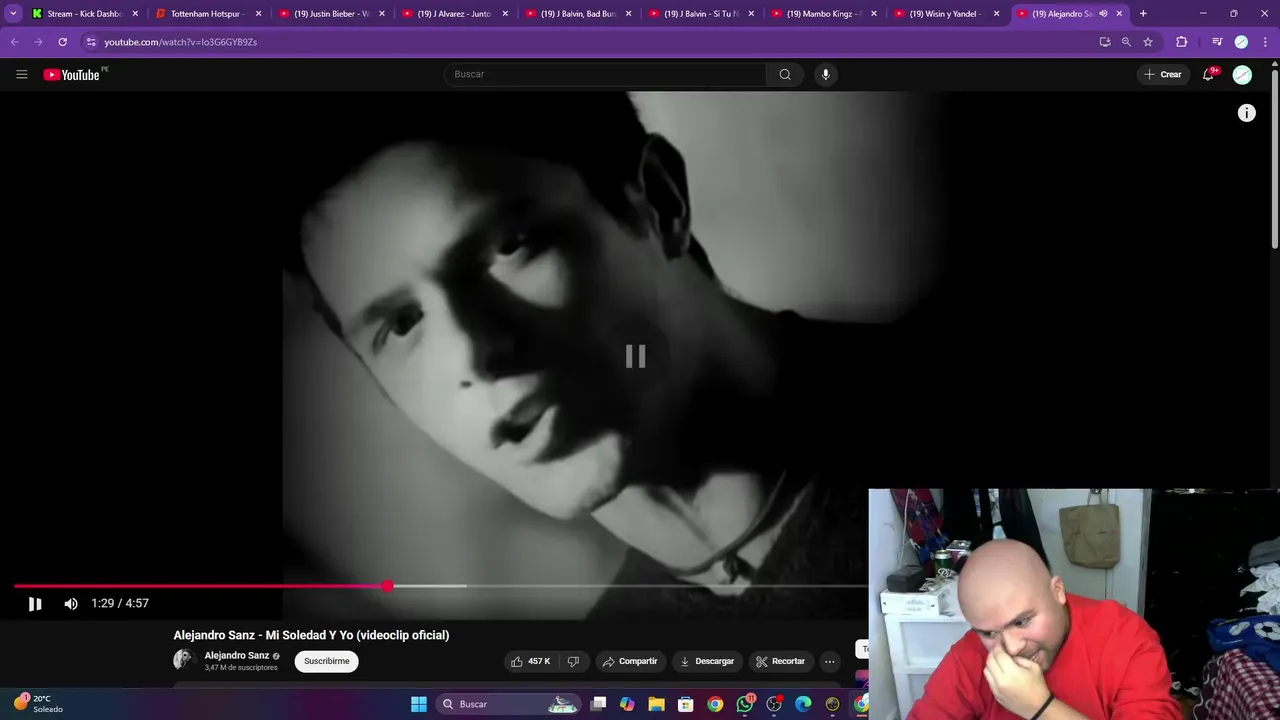Viewport: 1280px width, 720px height.
Task: Open WhatsApp from the taskbar
Action: click(x=745, y=704)
